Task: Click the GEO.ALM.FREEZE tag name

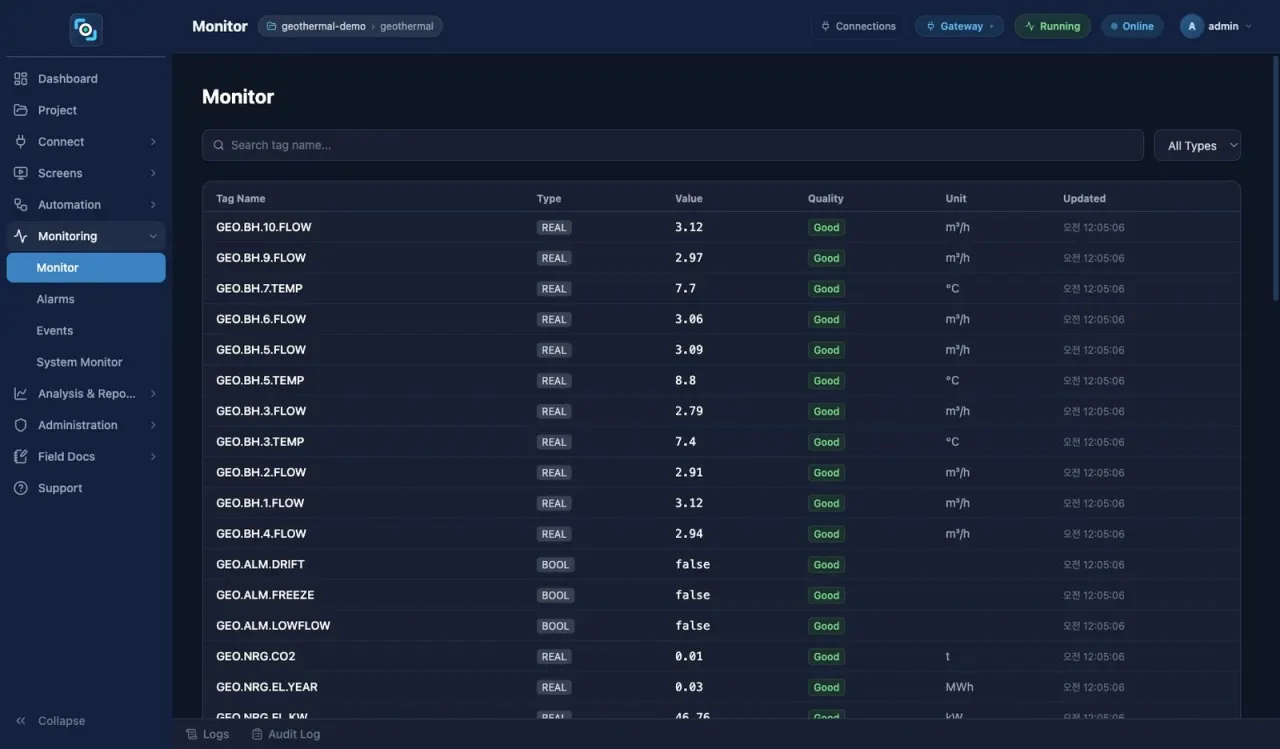Action: (x=265, y=595)
